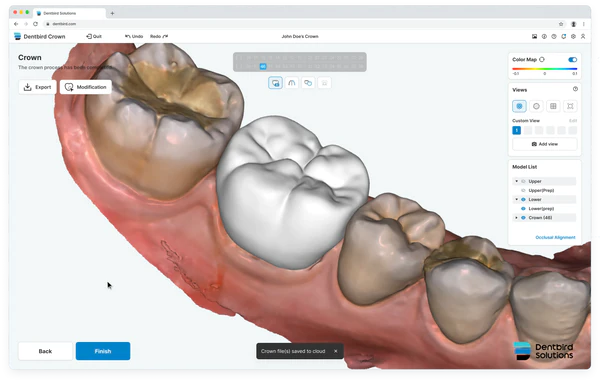Viewport: 600px width, 382px height.
Task: Select the fit-to-screen view icon
Action: [570, 106]
